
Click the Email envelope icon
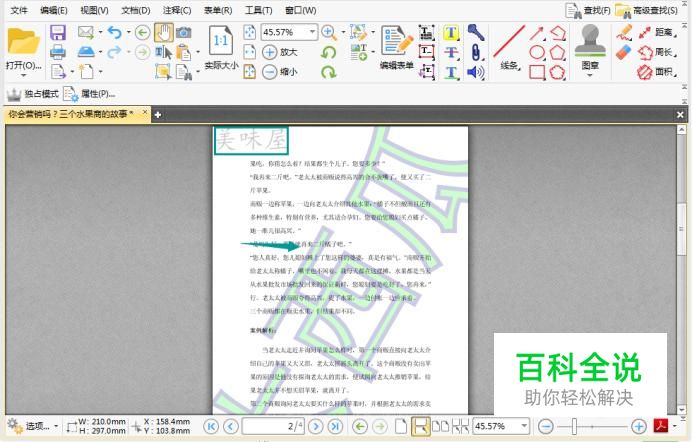(86, 32)
